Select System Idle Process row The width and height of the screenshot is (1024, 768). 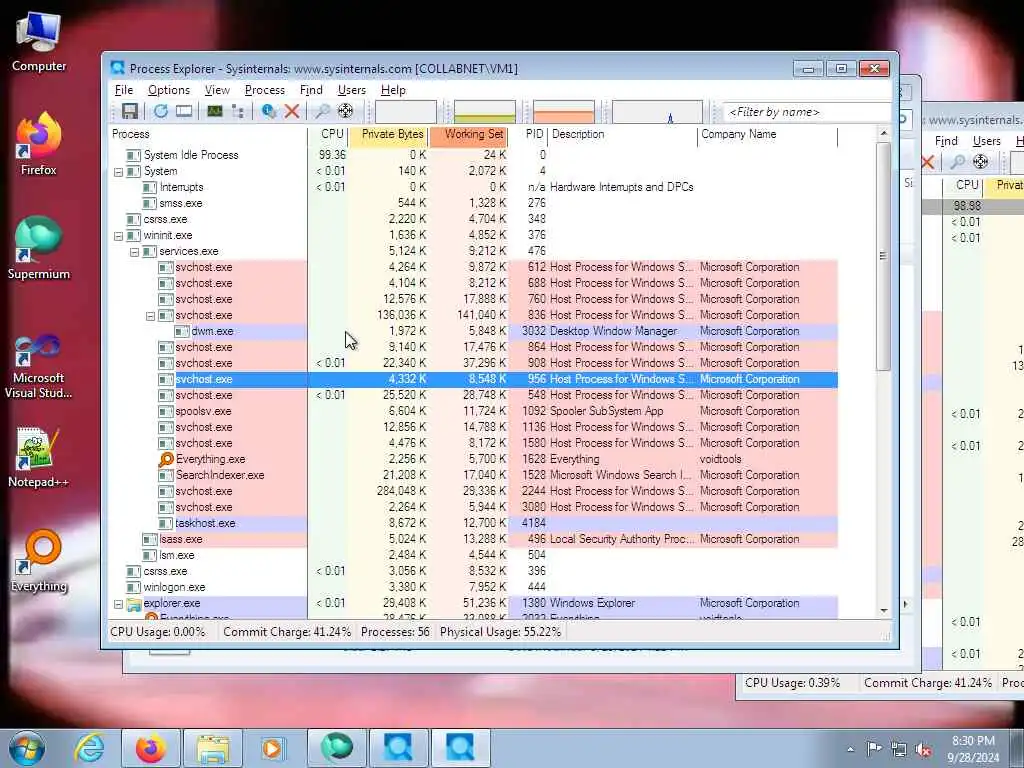[x=474, y=155]
